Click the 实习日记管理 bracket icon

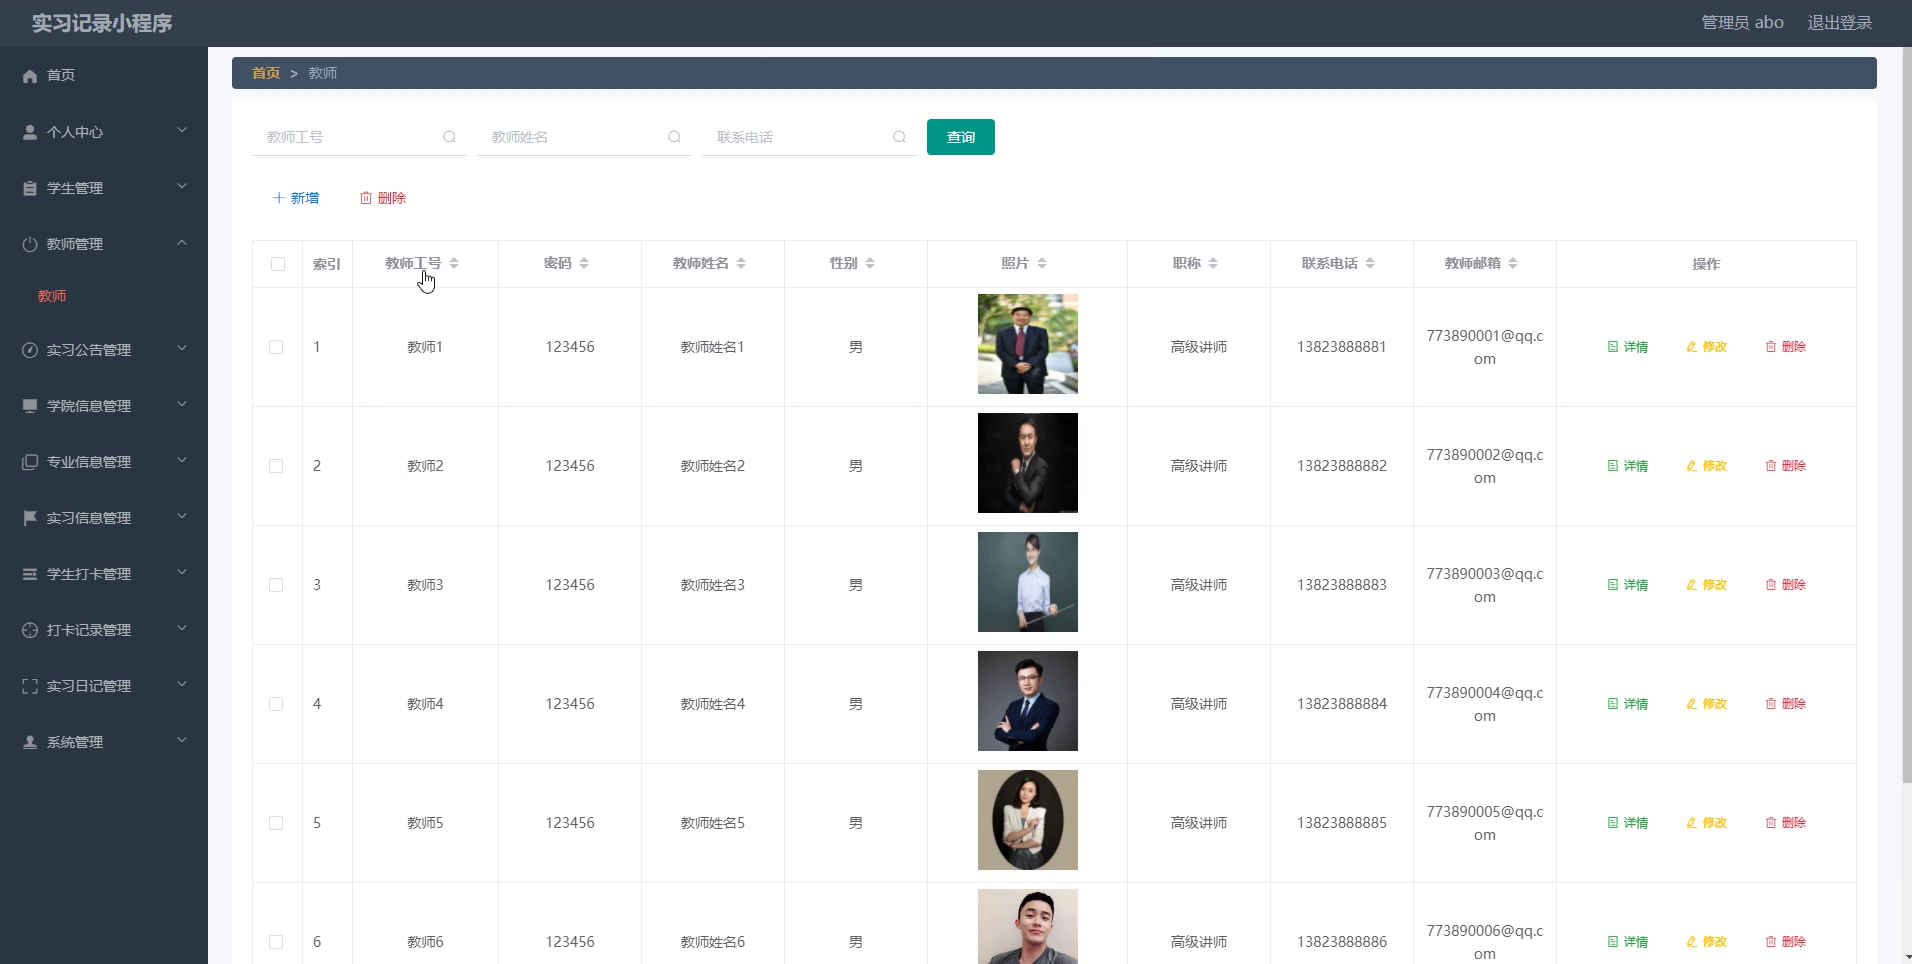pyautogui.click(x=30, y=686)
